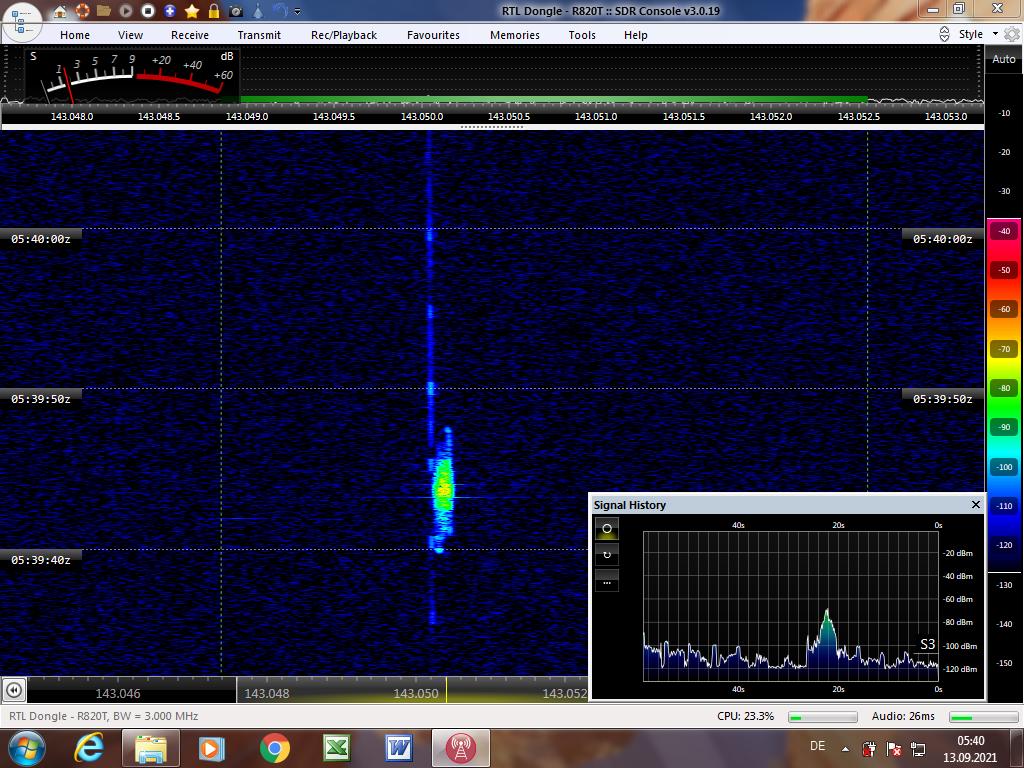This screenshot has width=1024, height=768.
Task: Click the circle mode button in Signal History
Action: 607,528
